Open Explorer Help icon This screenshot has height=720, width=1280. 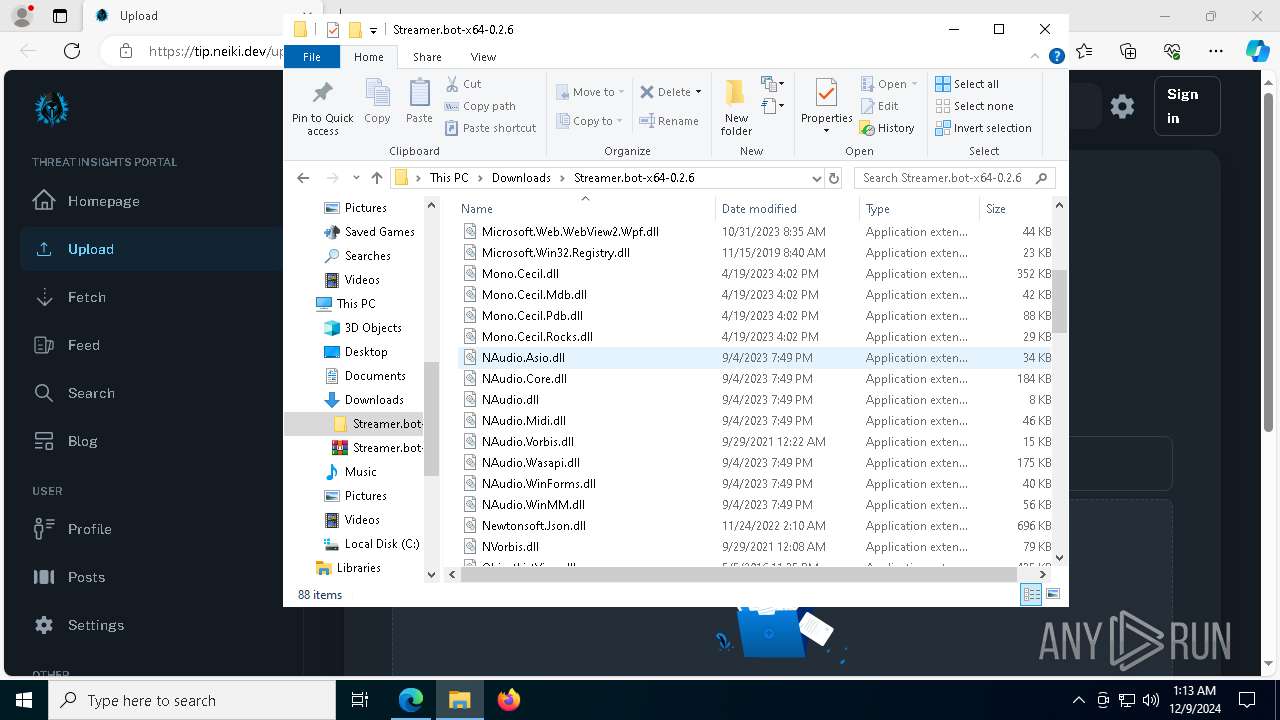point(1056,57)
